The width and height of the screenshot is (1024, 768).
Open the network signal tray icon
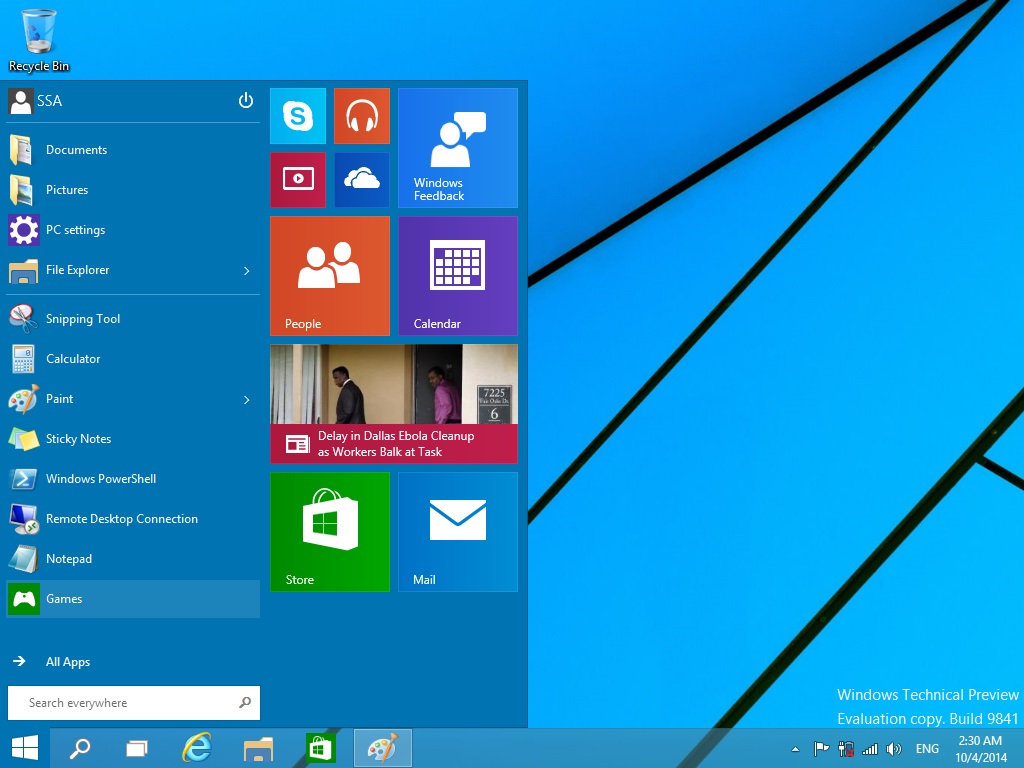(870, 749)
